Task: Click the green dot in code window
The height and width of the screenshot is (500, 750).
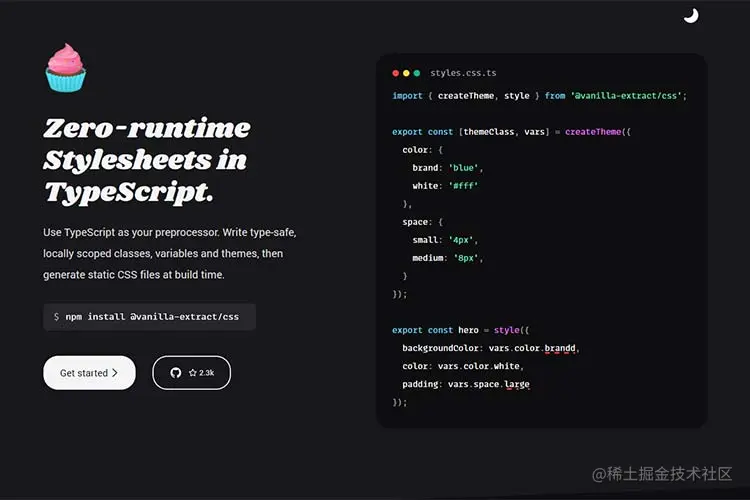Action: coord(417,73)
